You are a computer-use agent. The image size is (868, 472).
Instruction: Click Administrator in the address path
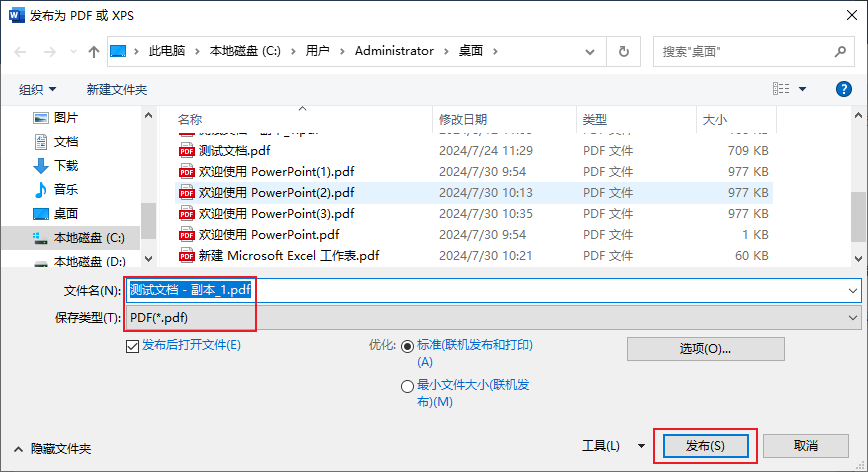(x=394, y=51)
